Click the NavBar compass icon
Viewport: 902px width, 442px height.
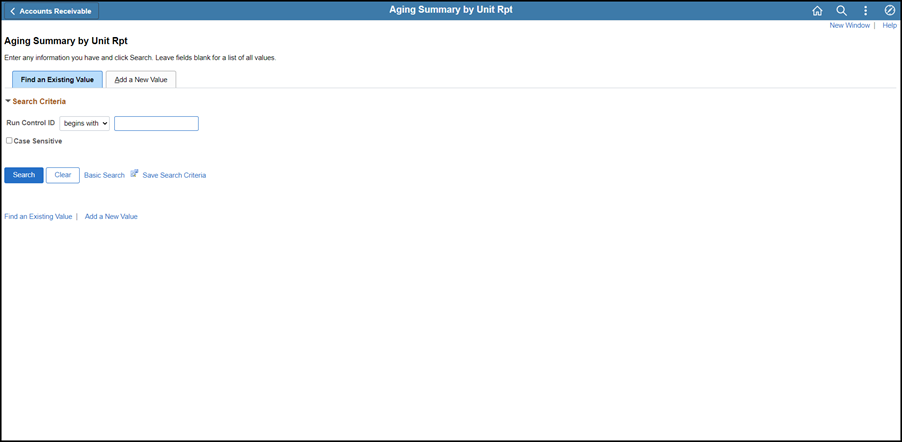pos(889,11)
